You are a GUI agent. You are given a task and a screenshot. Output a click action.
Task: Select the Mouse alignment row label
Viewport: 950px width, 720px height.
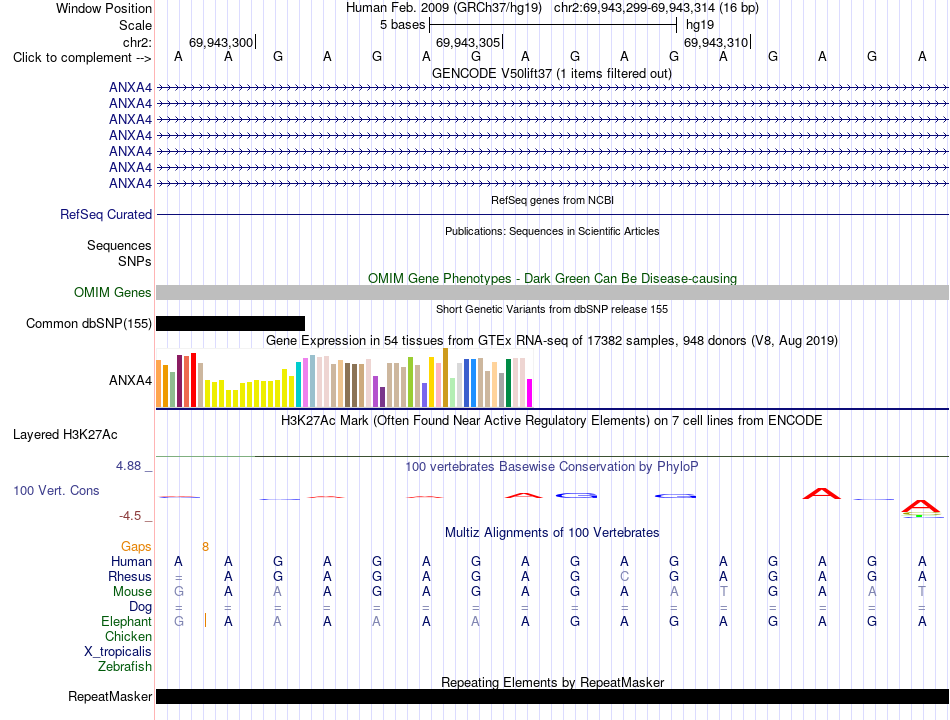[132, 592]
